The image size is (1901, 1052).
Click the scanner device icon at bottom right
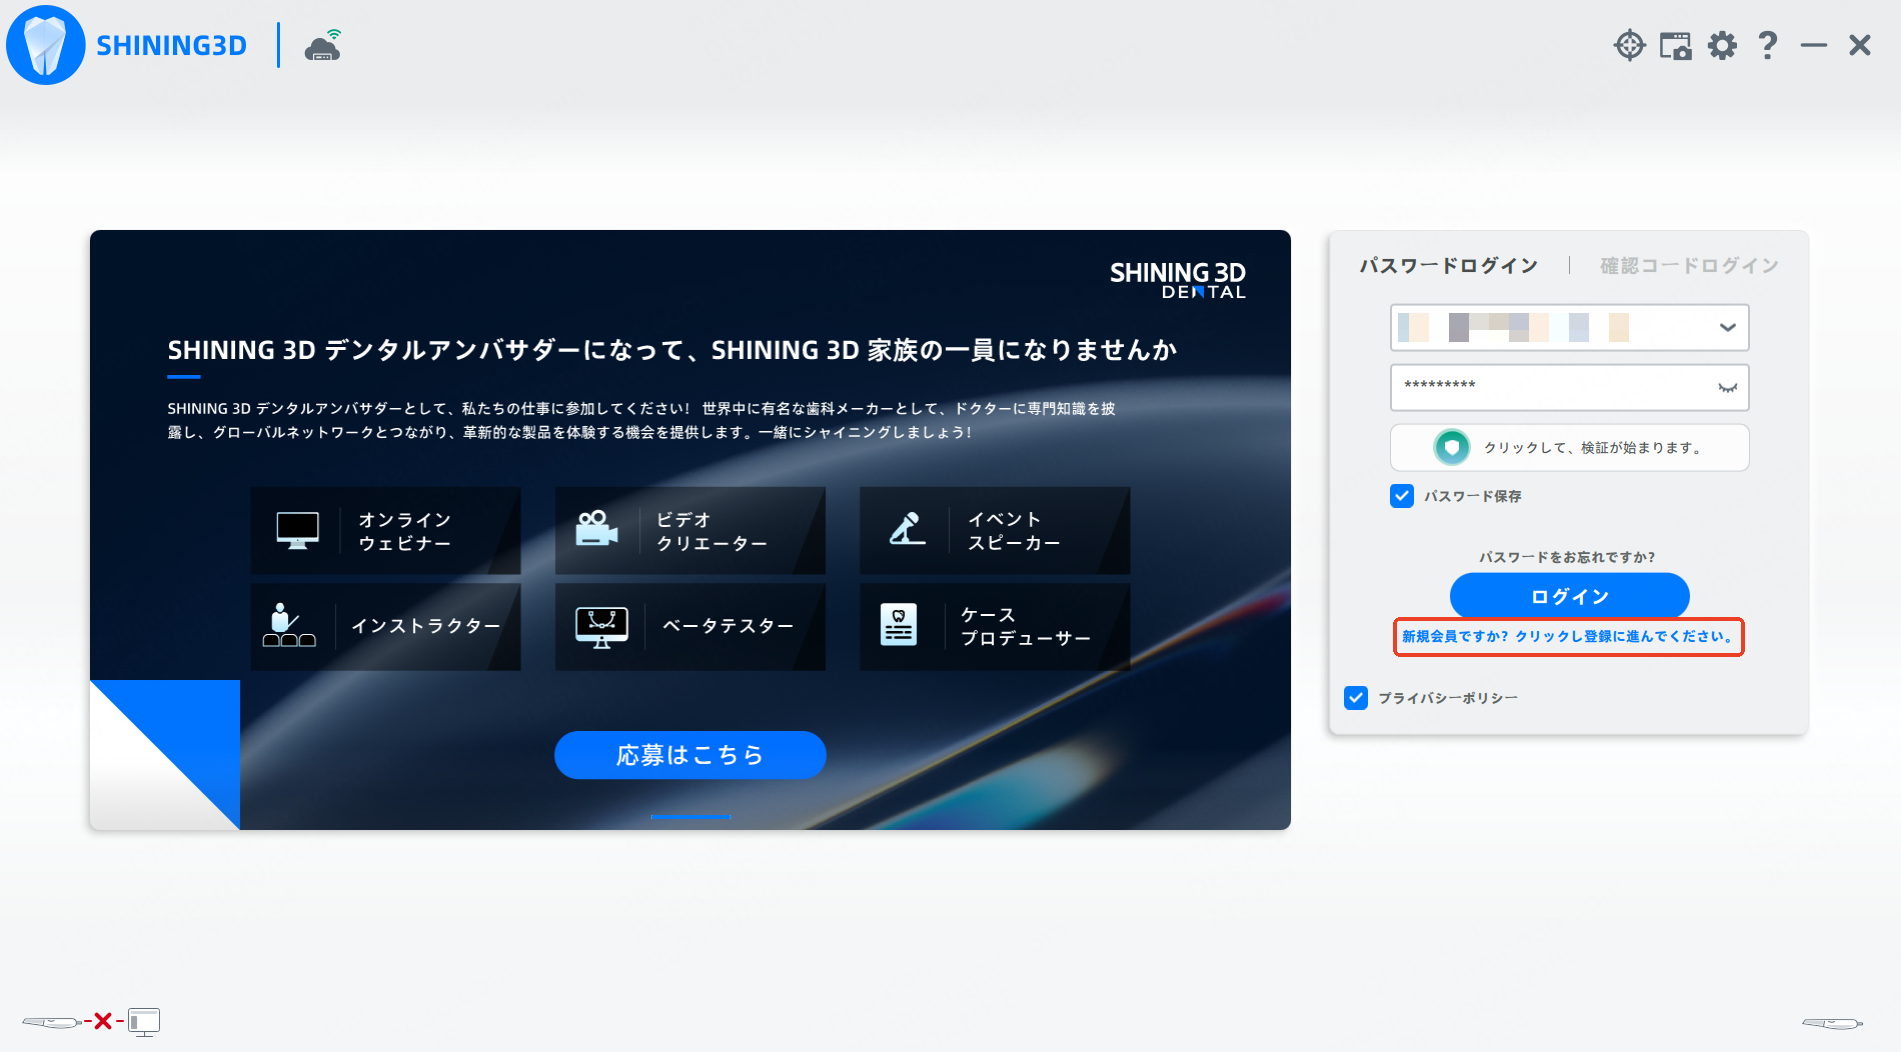click(1832, 1023)
